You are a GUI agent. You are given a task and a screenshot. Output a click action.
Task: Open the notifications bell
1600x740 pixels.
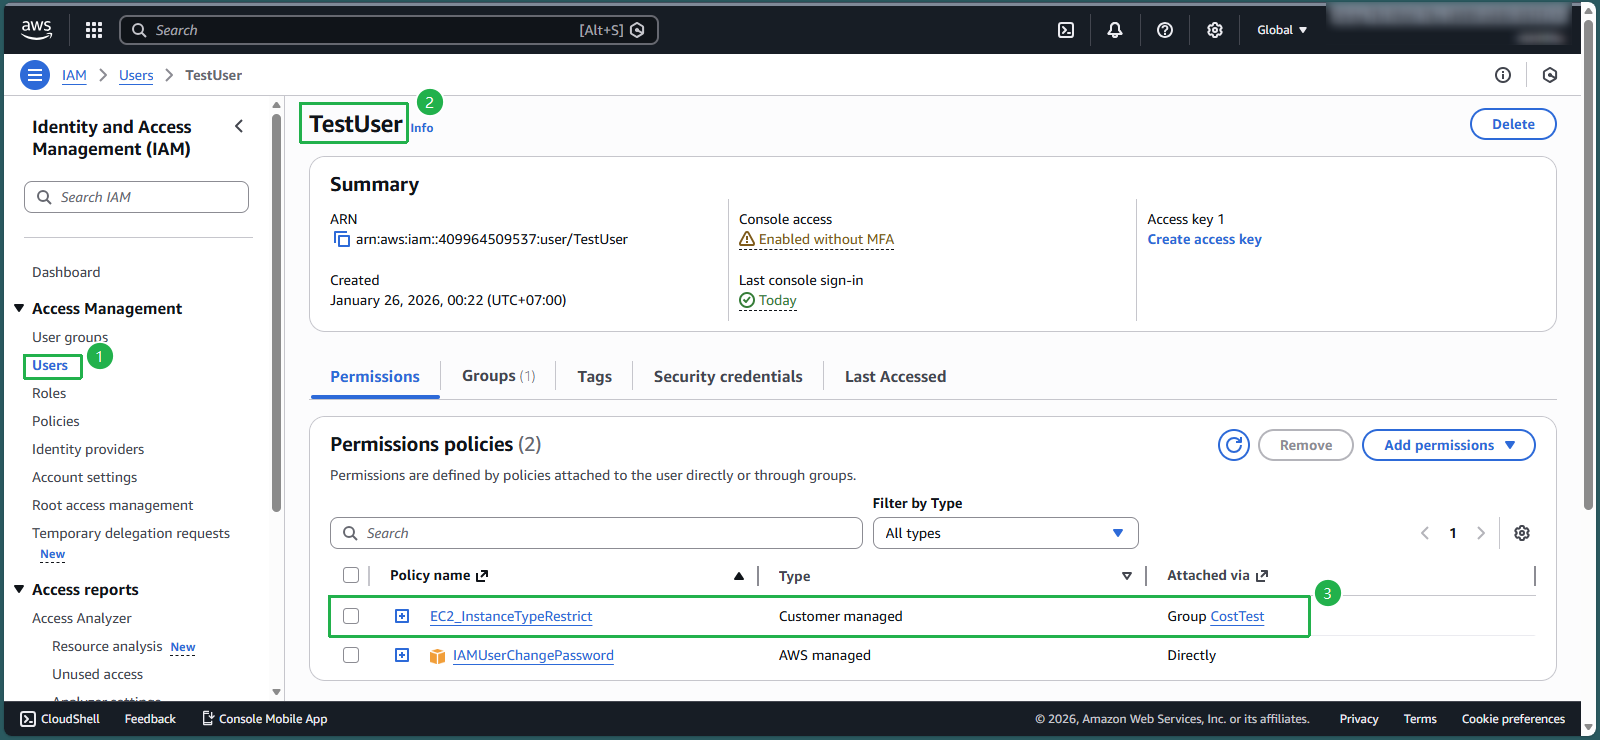(x=1115, y=30)
